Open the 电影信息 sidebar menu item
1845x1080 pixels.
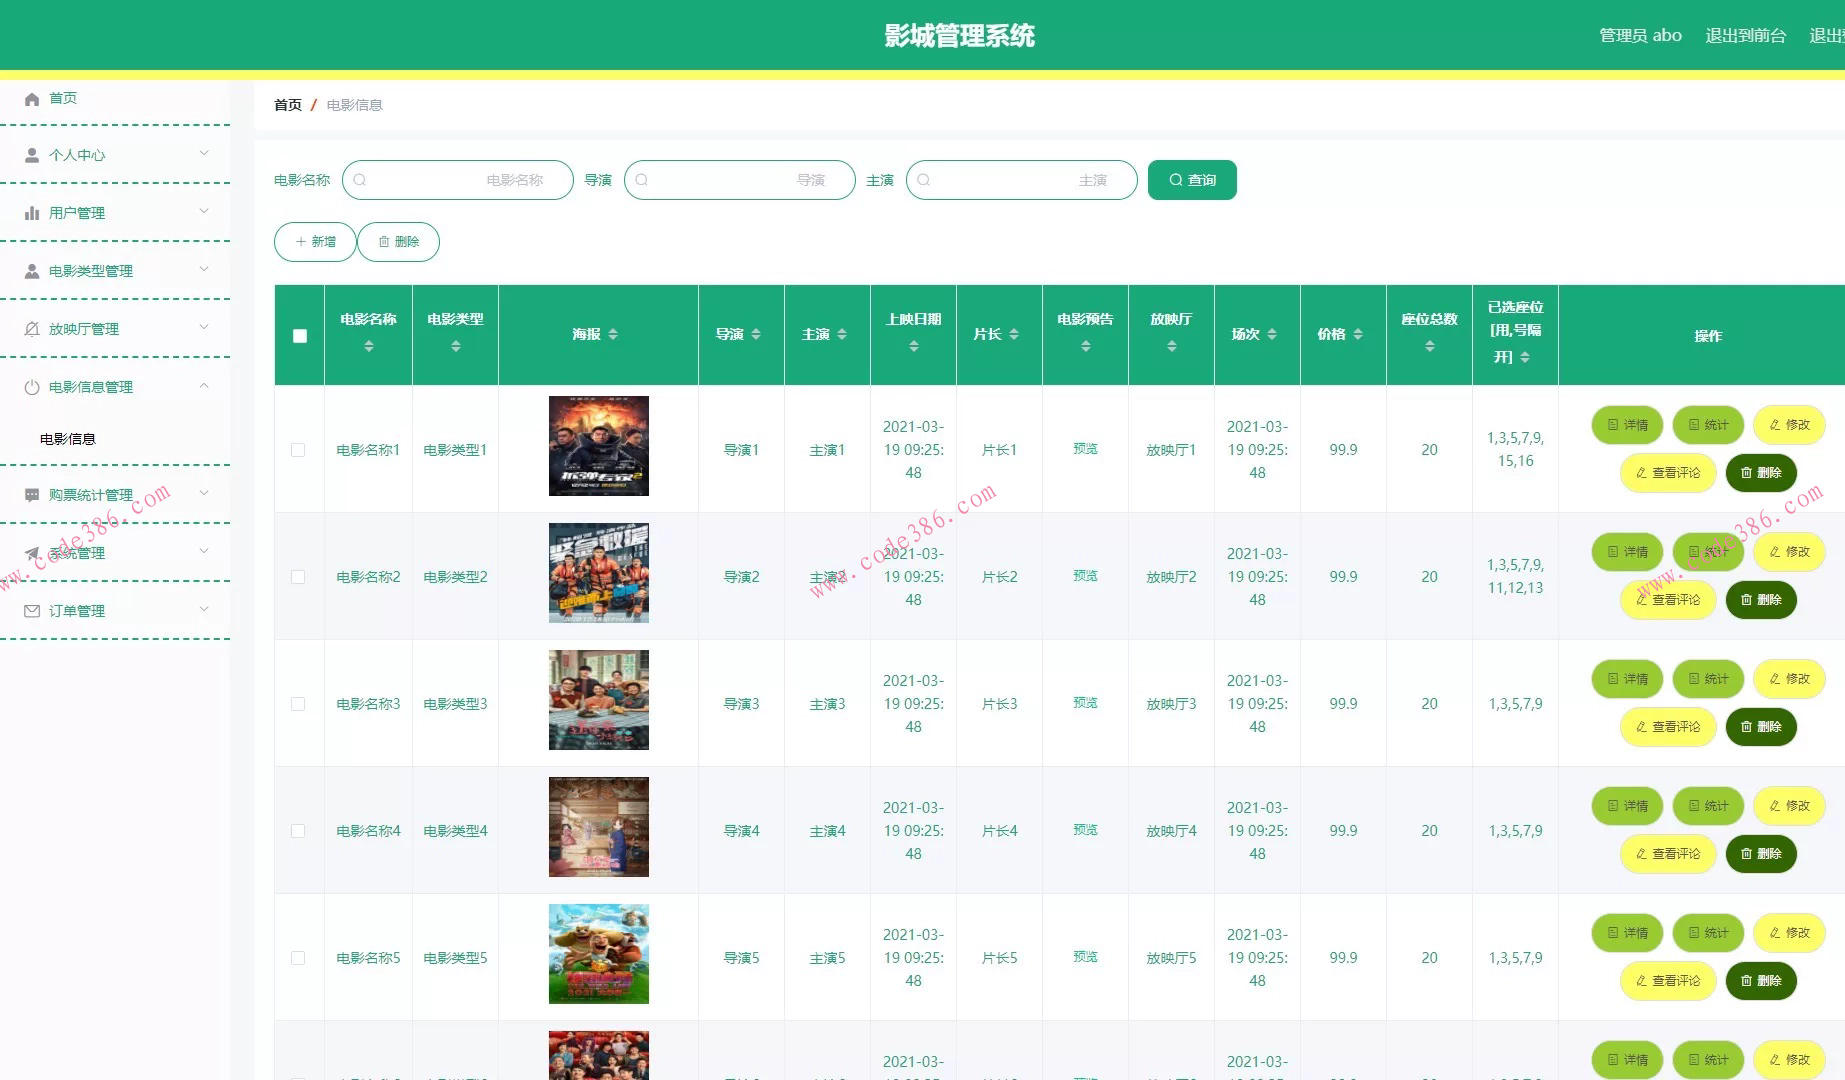pyautogui.click(x=67, y=438)
